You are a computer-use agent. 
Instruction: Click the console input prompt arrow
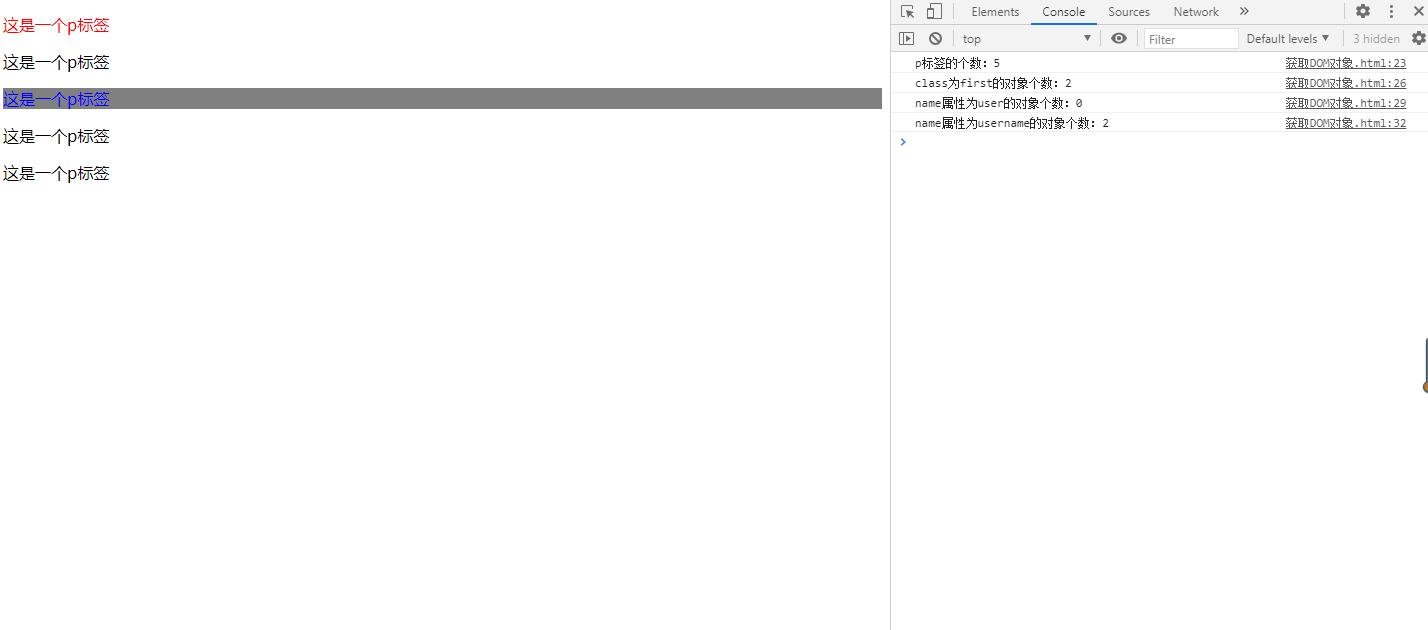[903, 142]
